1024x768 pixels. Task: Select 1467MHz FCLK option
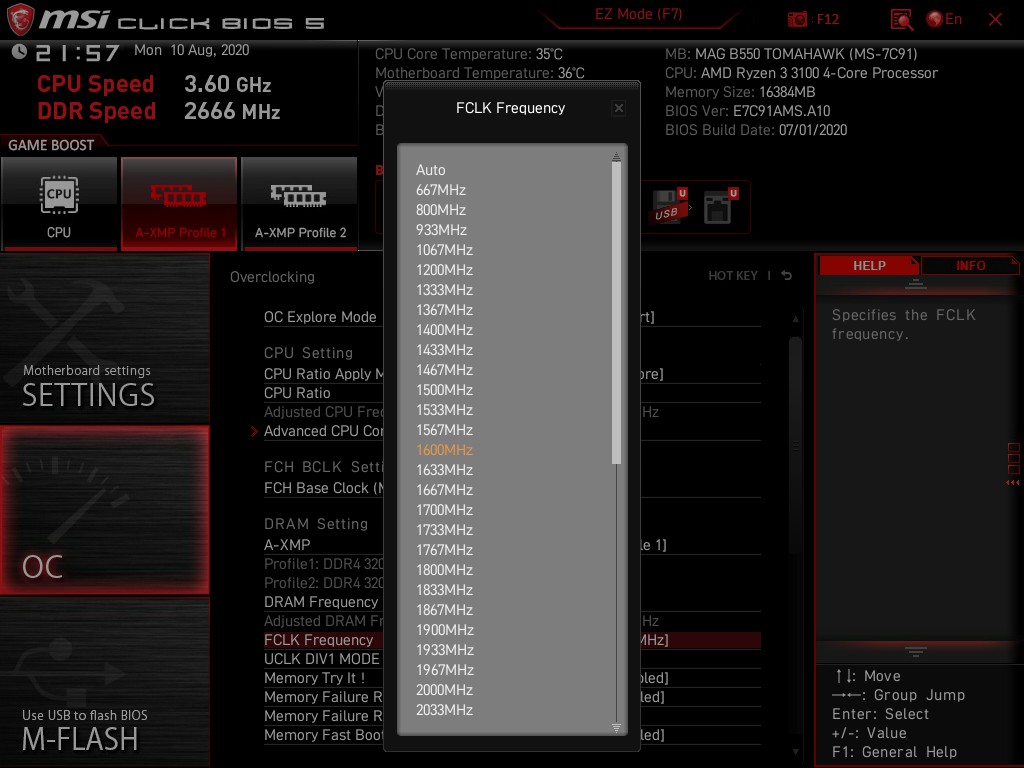point(444,370)
